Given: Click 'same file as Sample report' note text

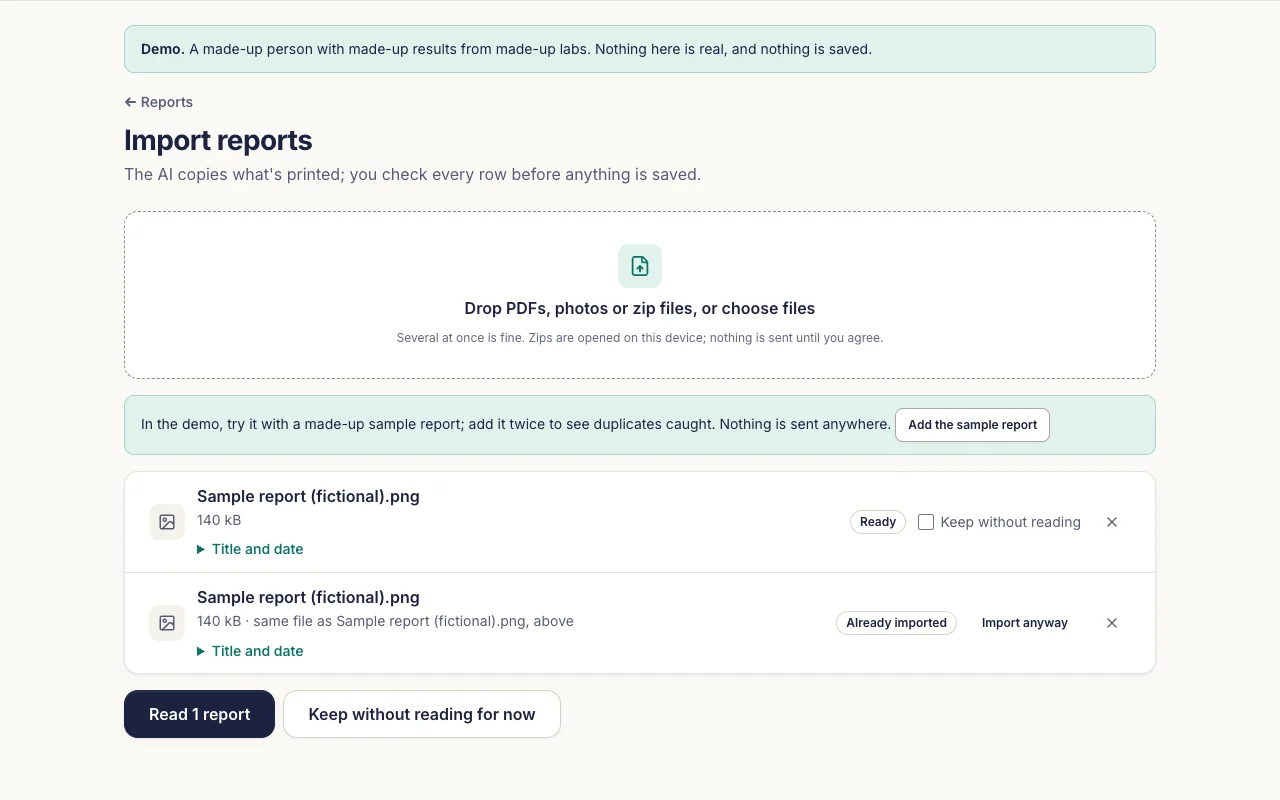Looking at the screenshot, I should click(x=414, y=621).
